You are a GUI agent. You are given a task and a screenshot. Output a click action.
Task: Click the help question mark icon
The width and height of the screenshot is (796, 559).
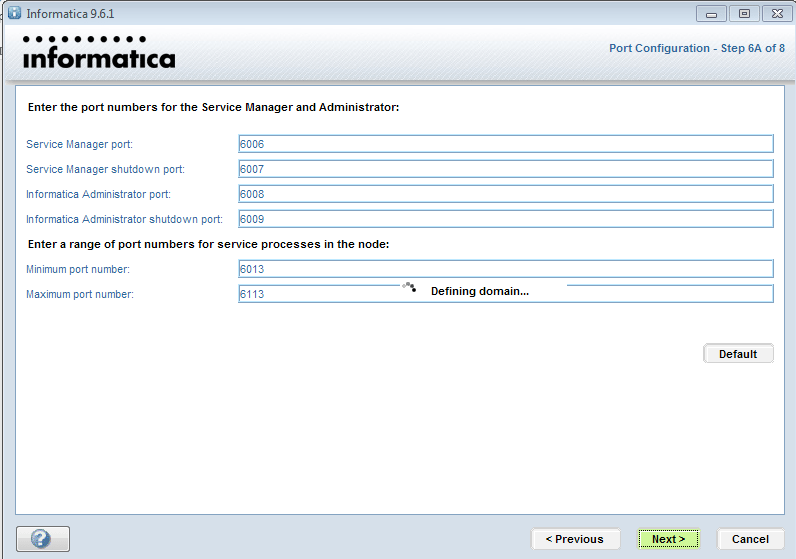(x=43, y=539)
